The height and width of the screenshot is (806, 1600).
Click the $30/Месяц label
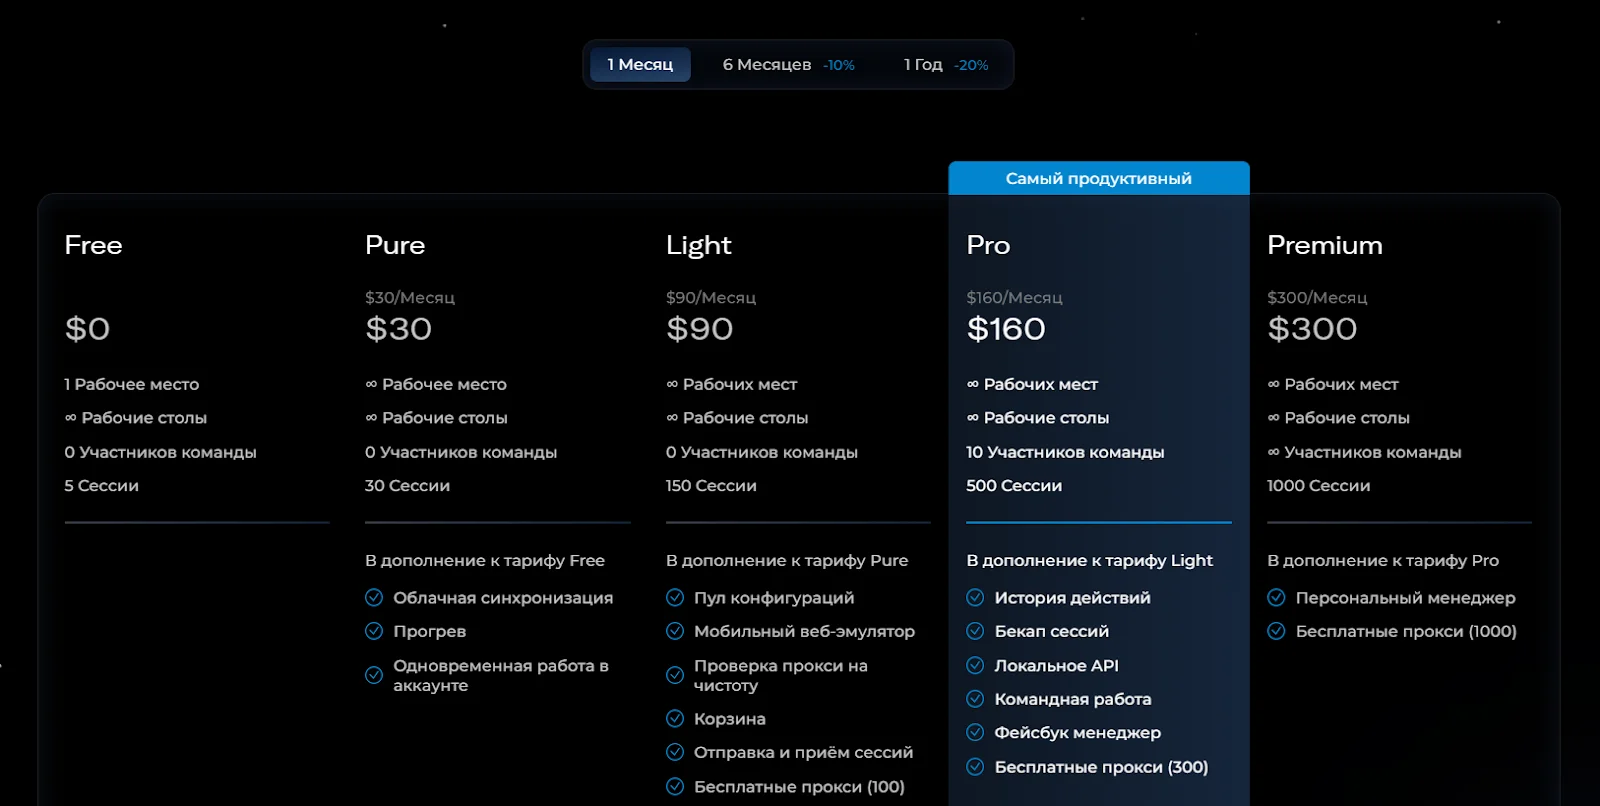410,298
